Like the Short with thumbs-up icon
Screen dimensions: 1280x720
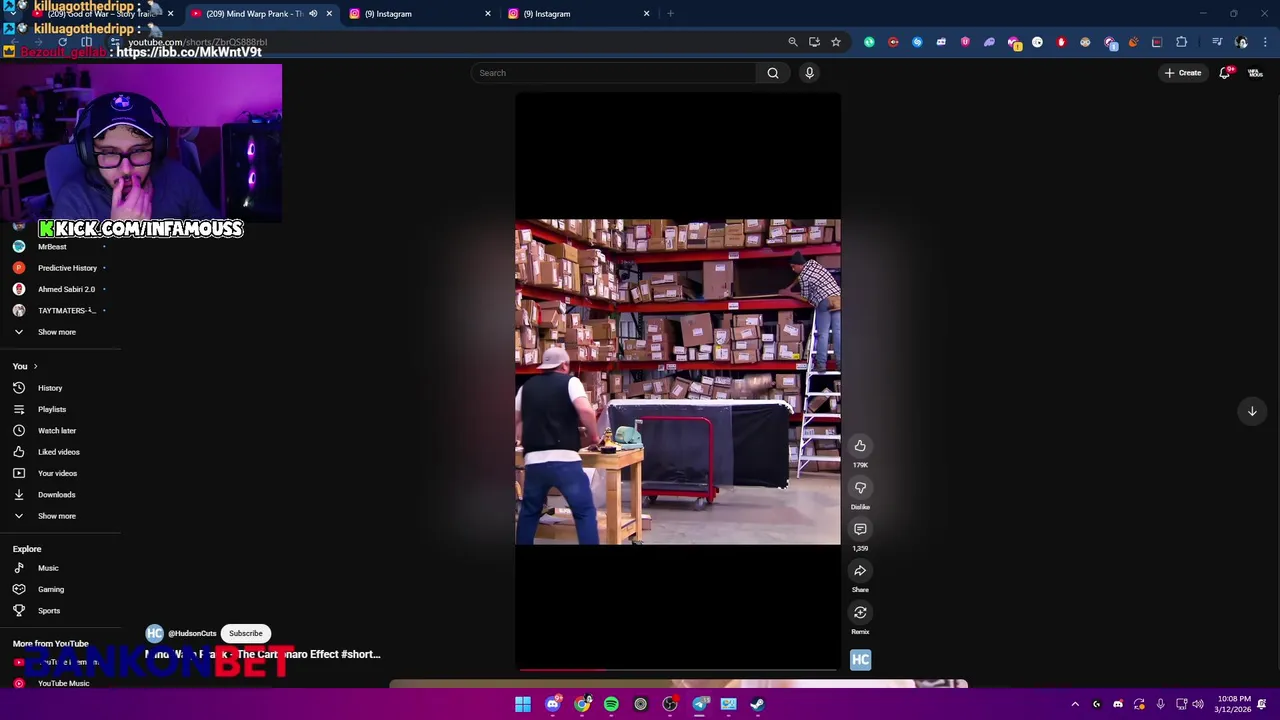(x=860, y=446)
